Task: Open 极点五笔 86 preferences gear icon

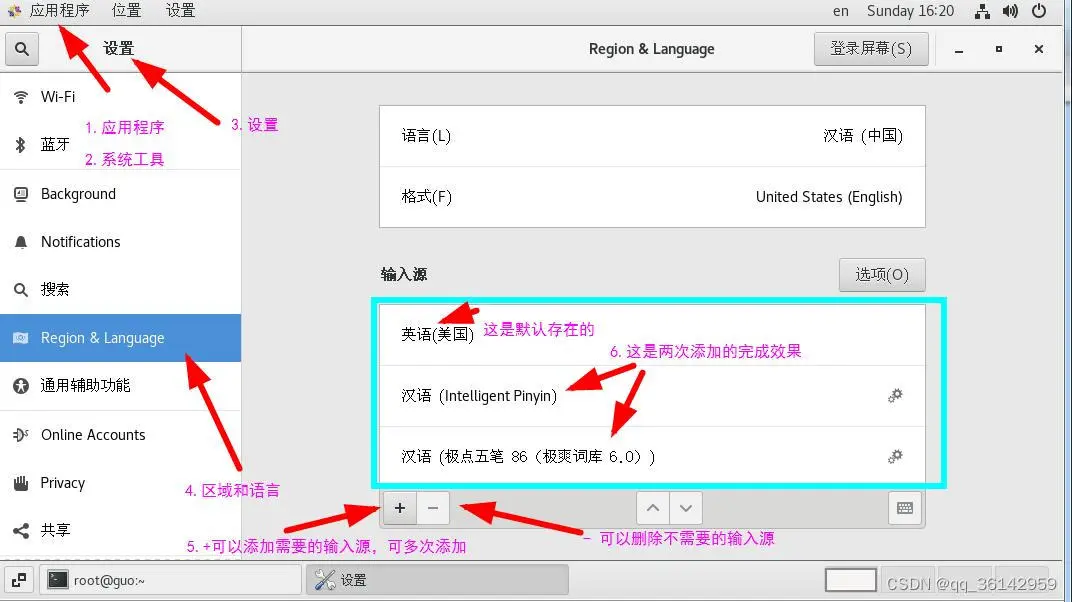Action: [x=895, y=456]
